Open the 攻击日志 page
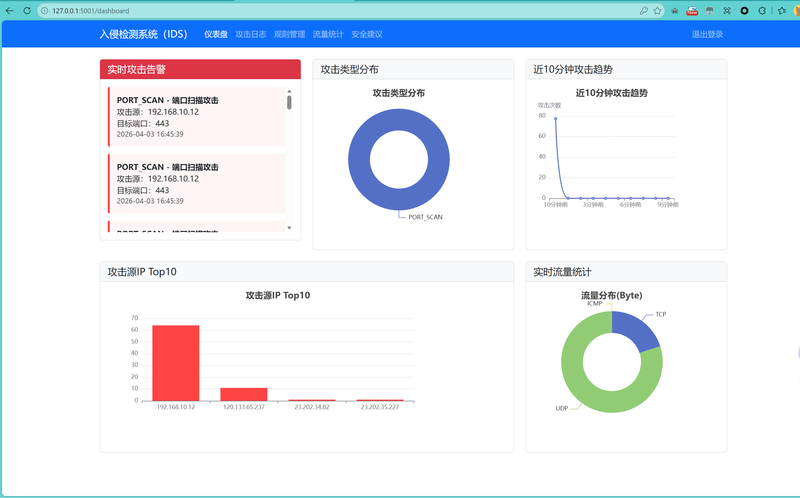The height and width of the screenshot is (498, 800). click(250, 34)
